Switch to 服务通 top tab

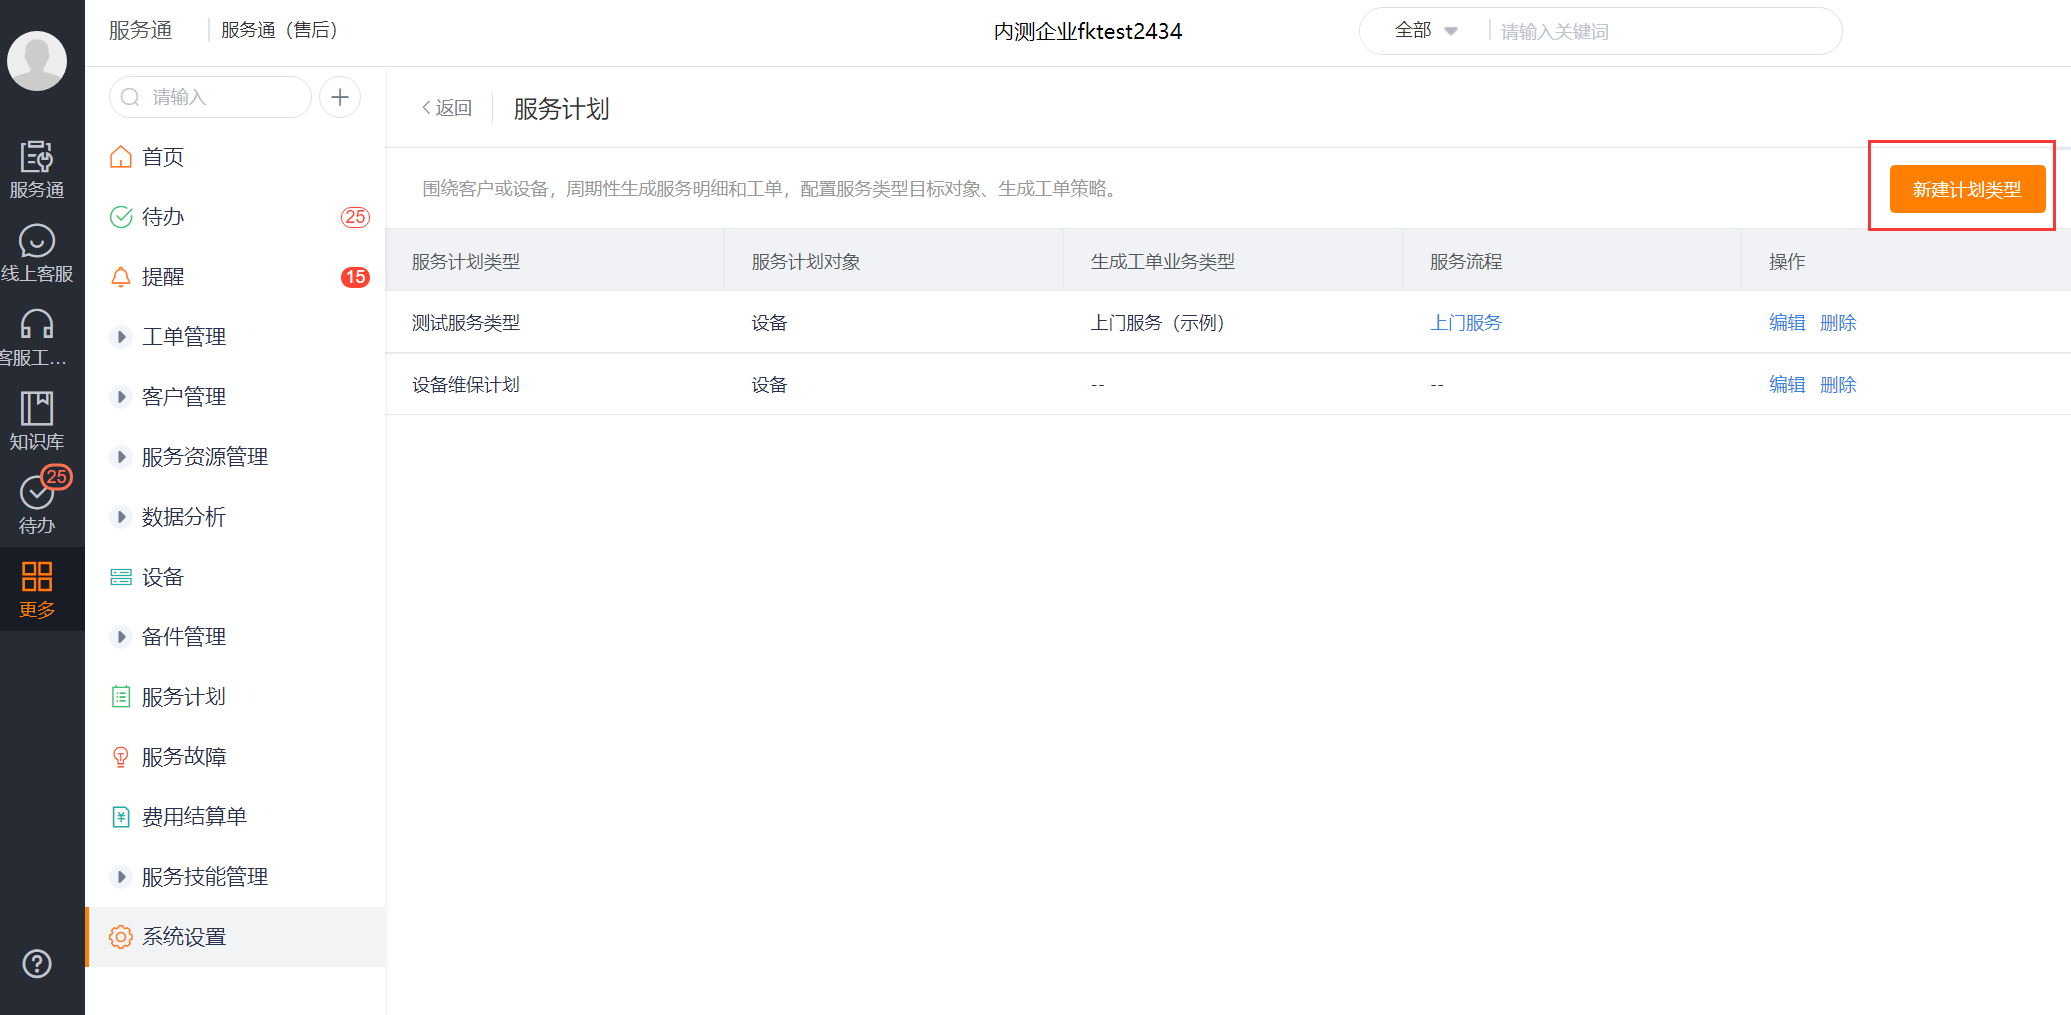click(x=141, y=30)
